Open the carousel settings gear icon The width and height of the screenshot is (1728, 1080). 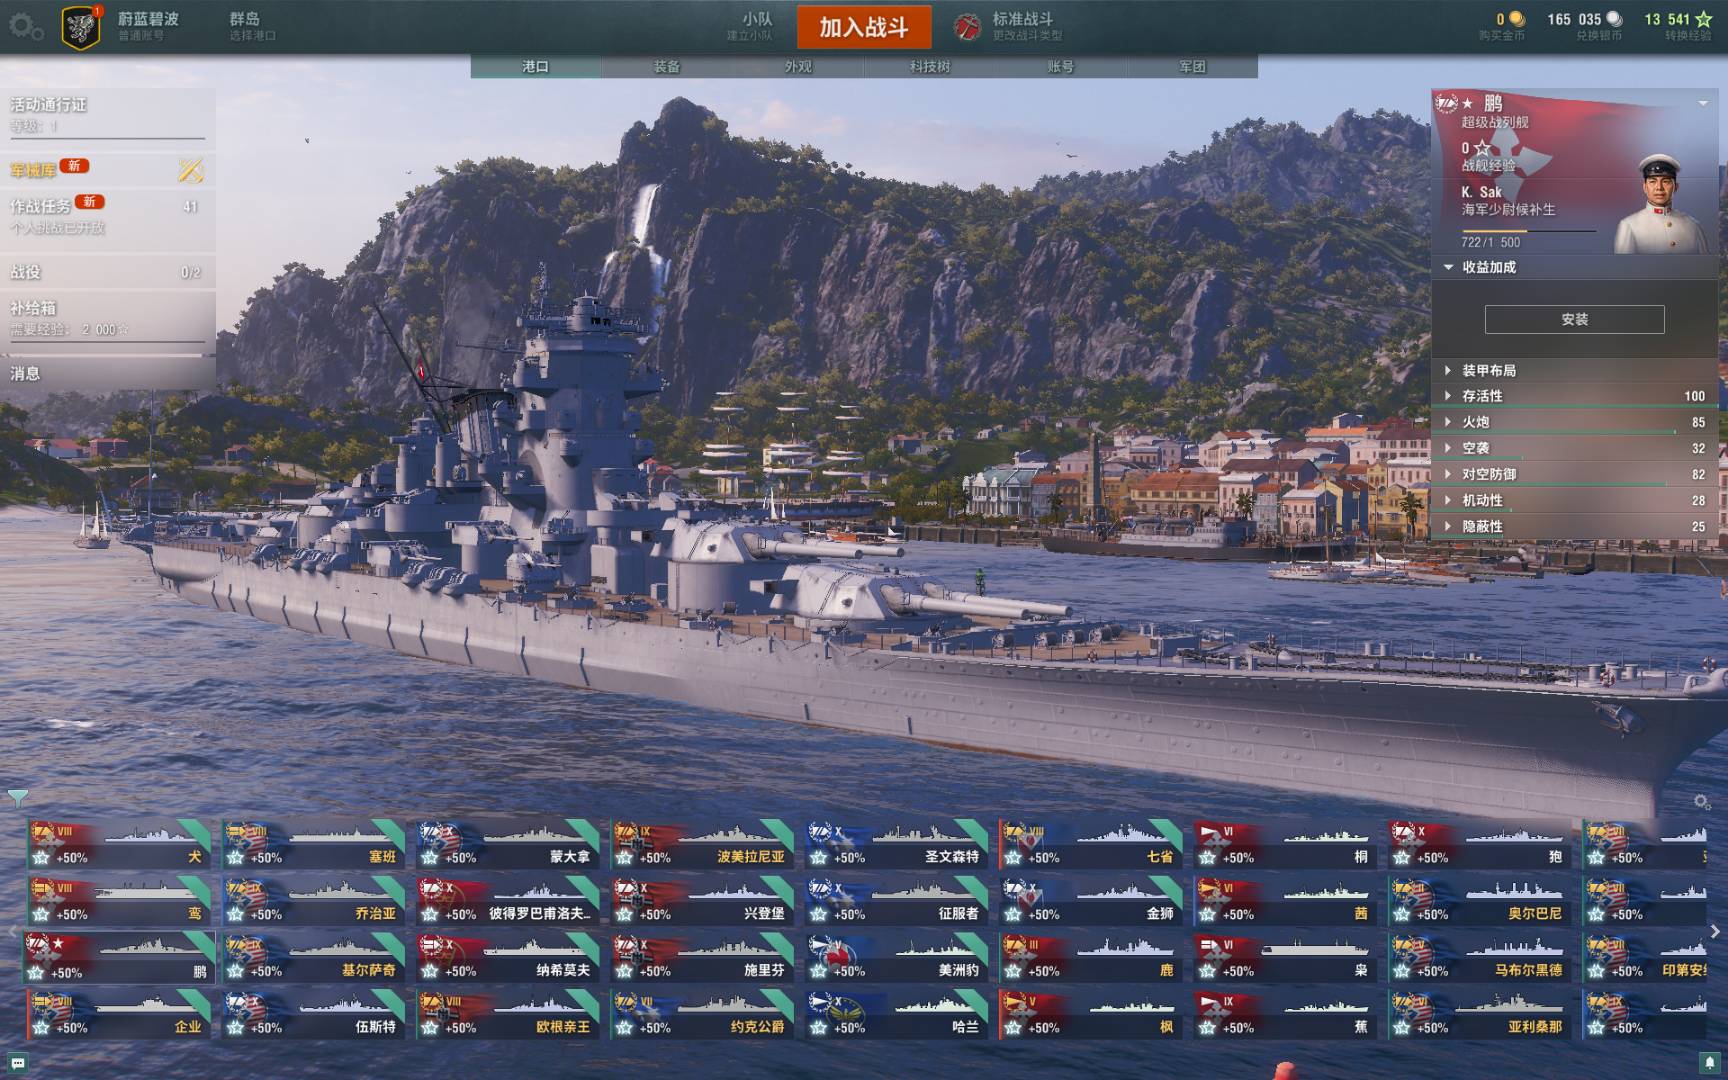(1702, 802)
